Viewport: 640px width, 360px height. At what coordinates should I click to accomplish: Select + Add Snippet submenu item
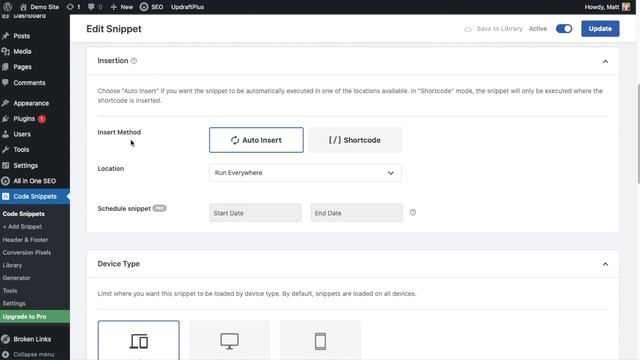[x=22, y=227]
